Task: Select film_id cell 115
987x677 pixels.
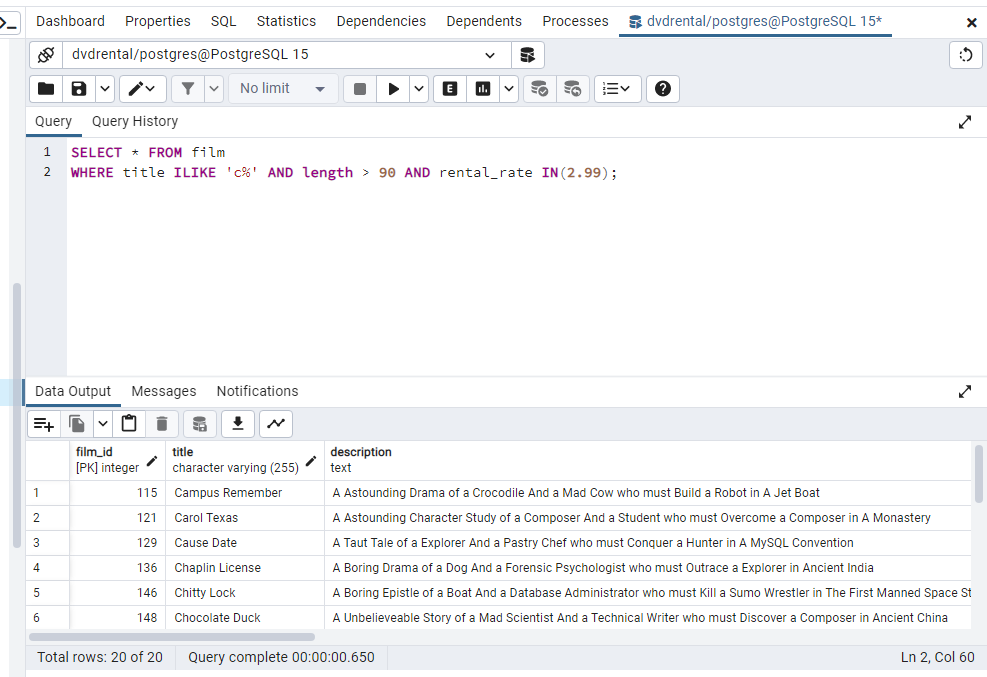Action: click(x=117, y=493)
